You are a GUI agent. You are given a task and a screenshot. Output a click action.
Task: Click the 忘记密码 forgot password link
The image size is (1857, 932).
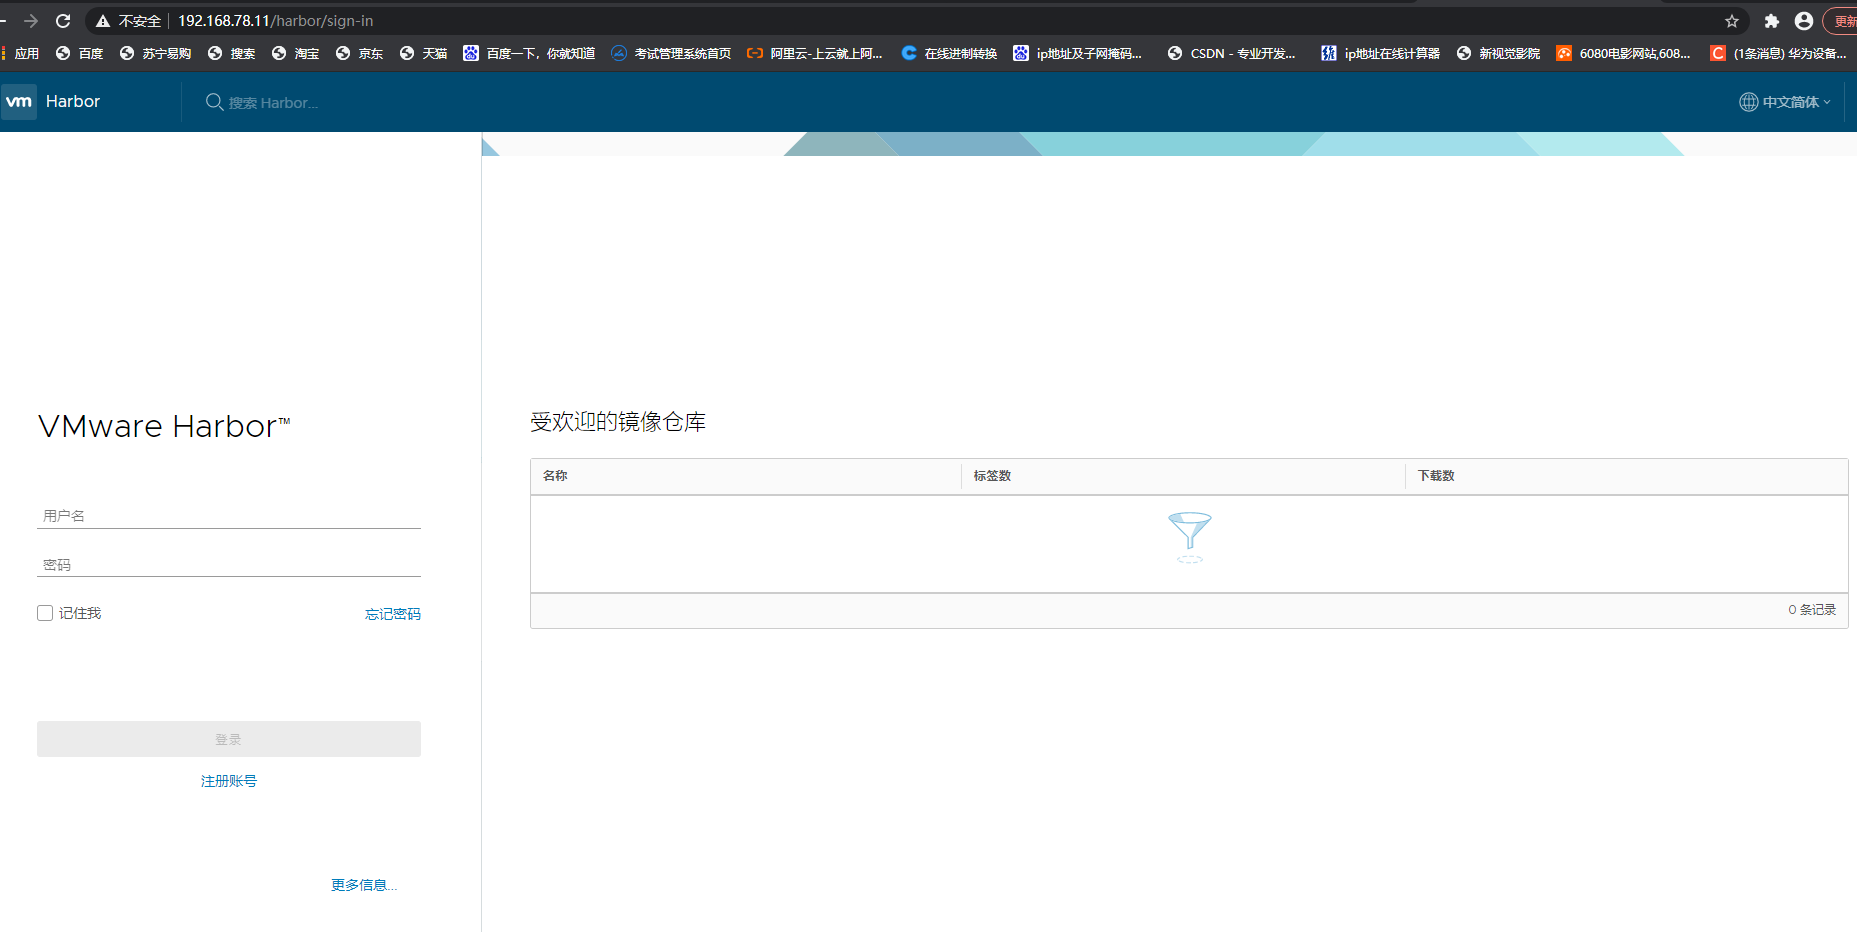[x=393, y=614]
